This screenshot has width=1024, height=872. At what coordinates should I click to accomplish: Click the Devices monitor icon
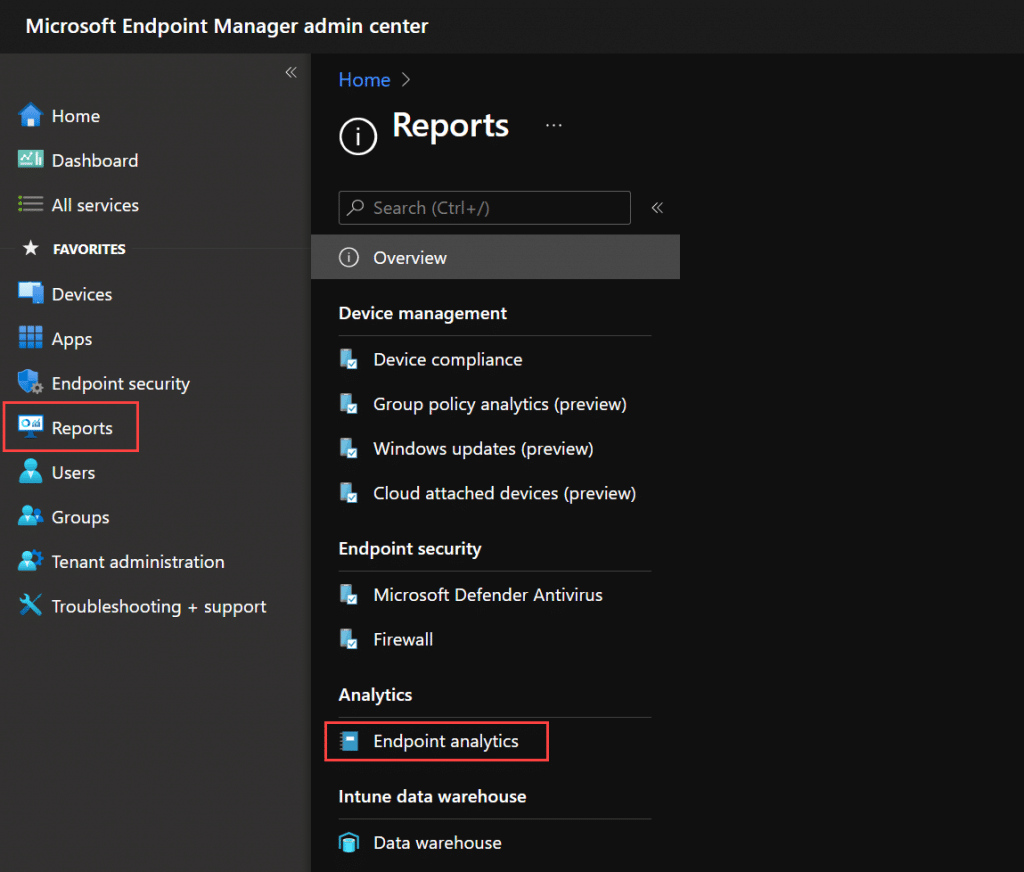(x=31, y=293)
